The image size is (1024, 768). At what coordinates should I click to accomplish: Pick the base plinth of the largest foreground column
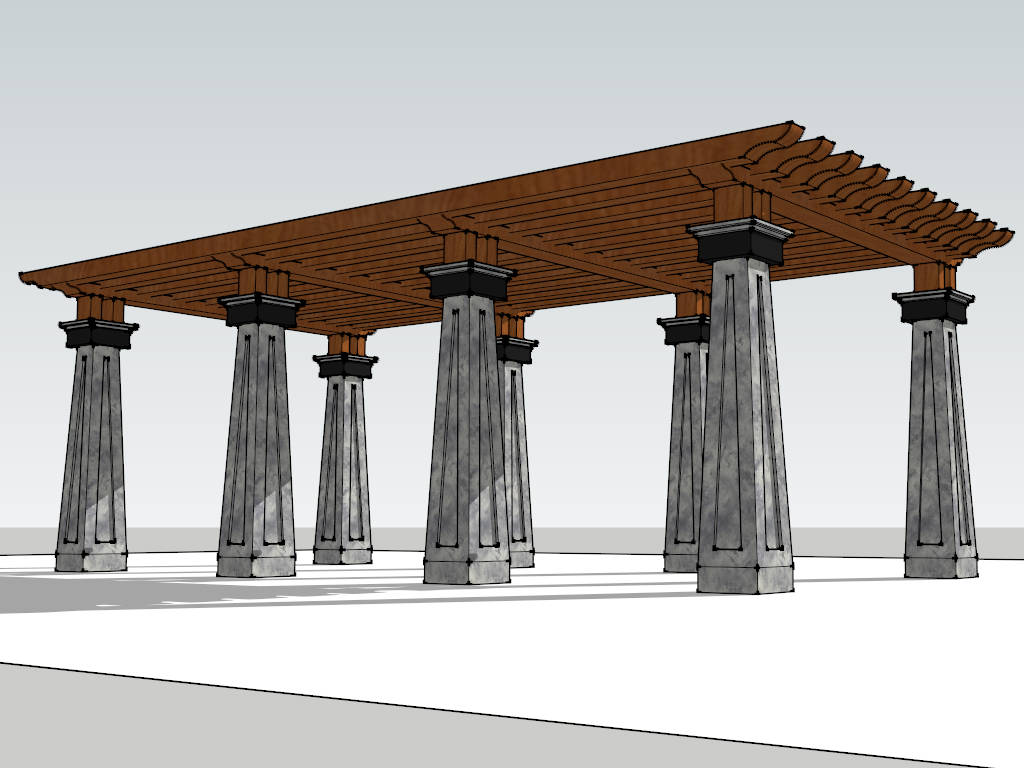[745, 577]
